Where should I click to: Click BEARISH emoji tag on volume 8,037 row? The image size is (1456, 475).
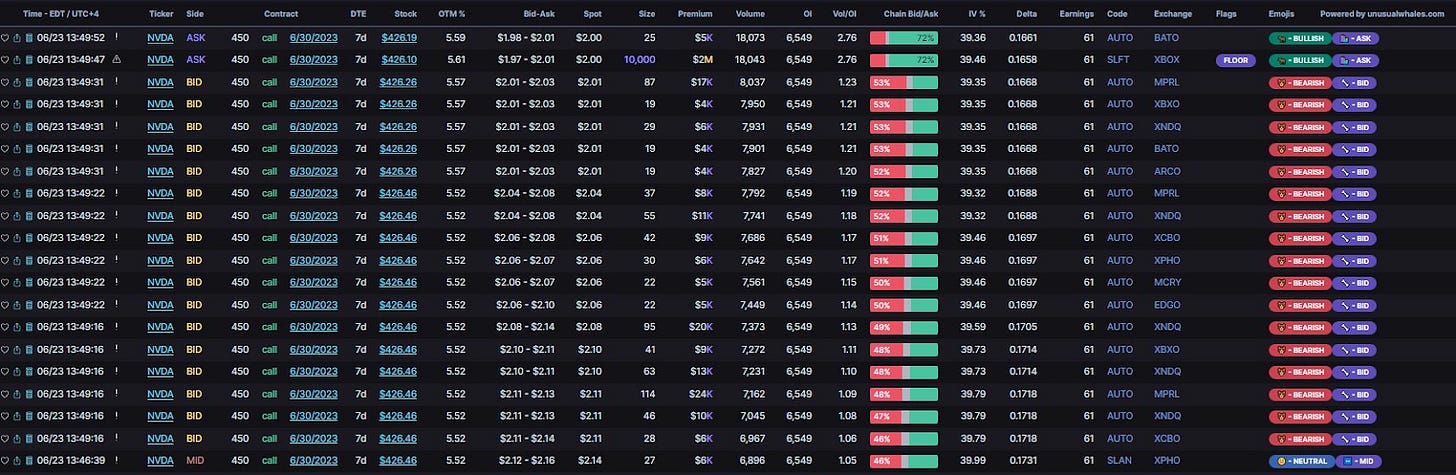click(1299, 82)
